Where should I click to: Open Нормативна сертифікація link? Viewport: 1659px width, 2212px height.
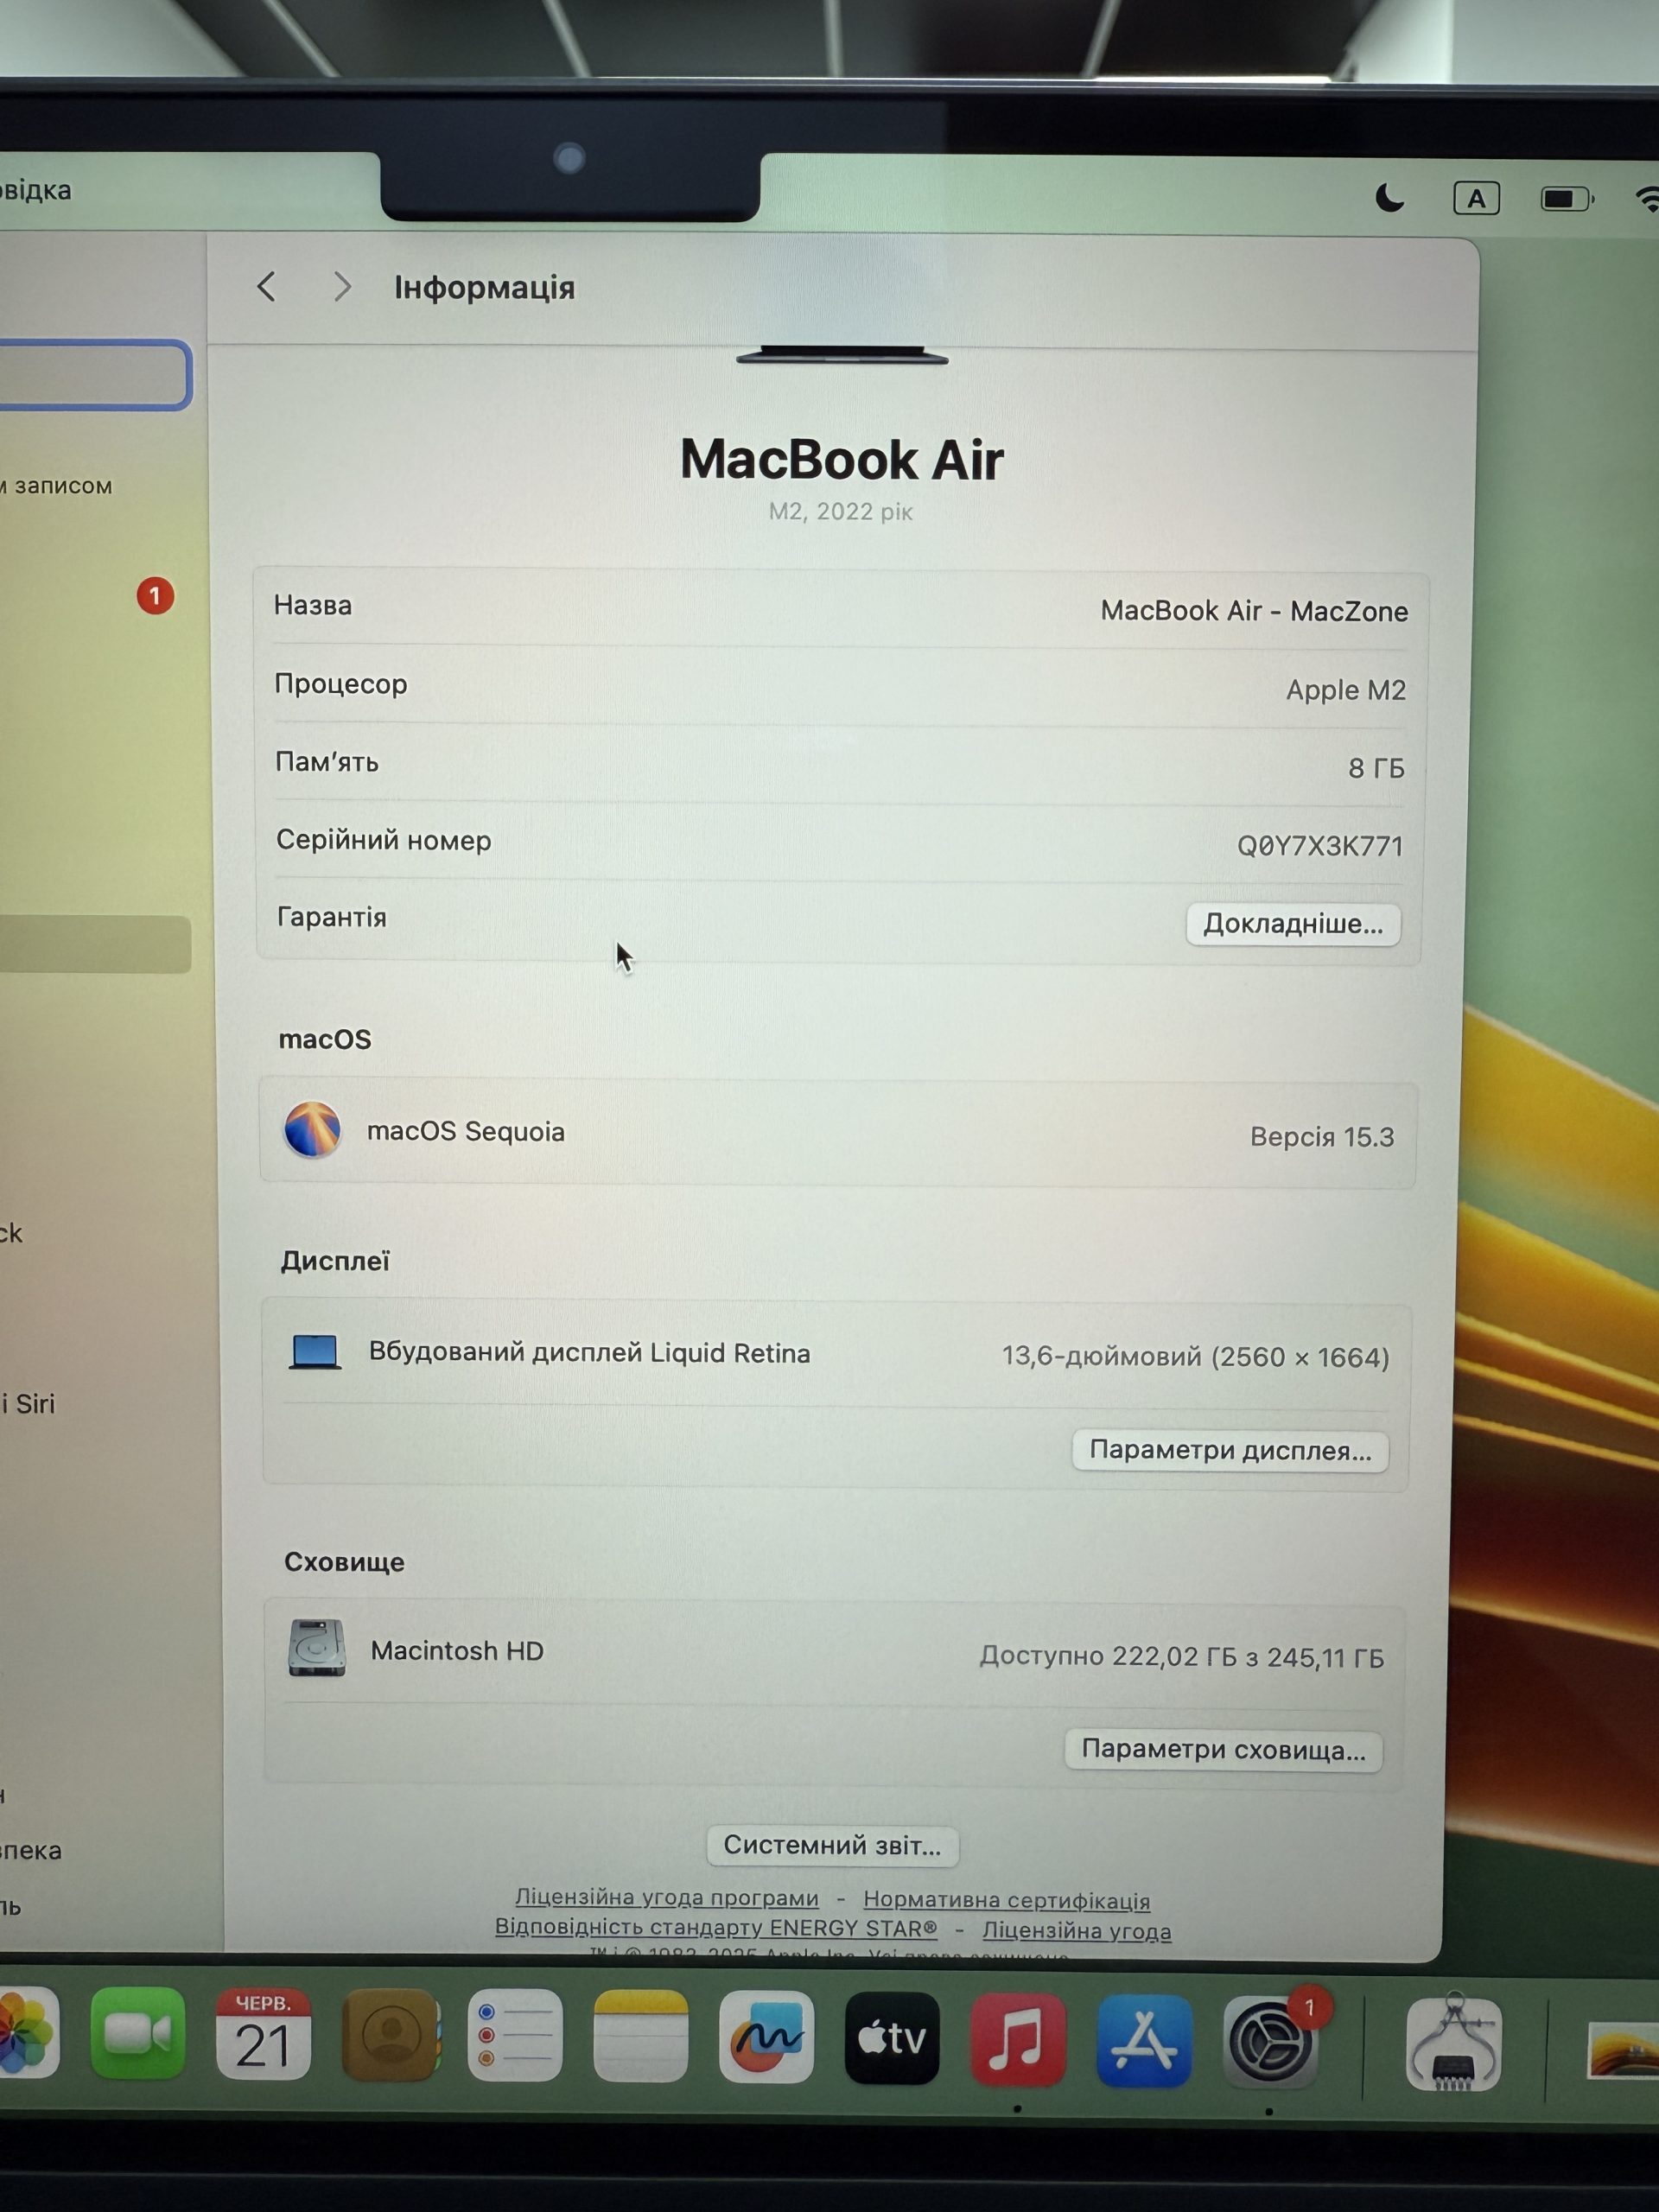point(1006,1899)
